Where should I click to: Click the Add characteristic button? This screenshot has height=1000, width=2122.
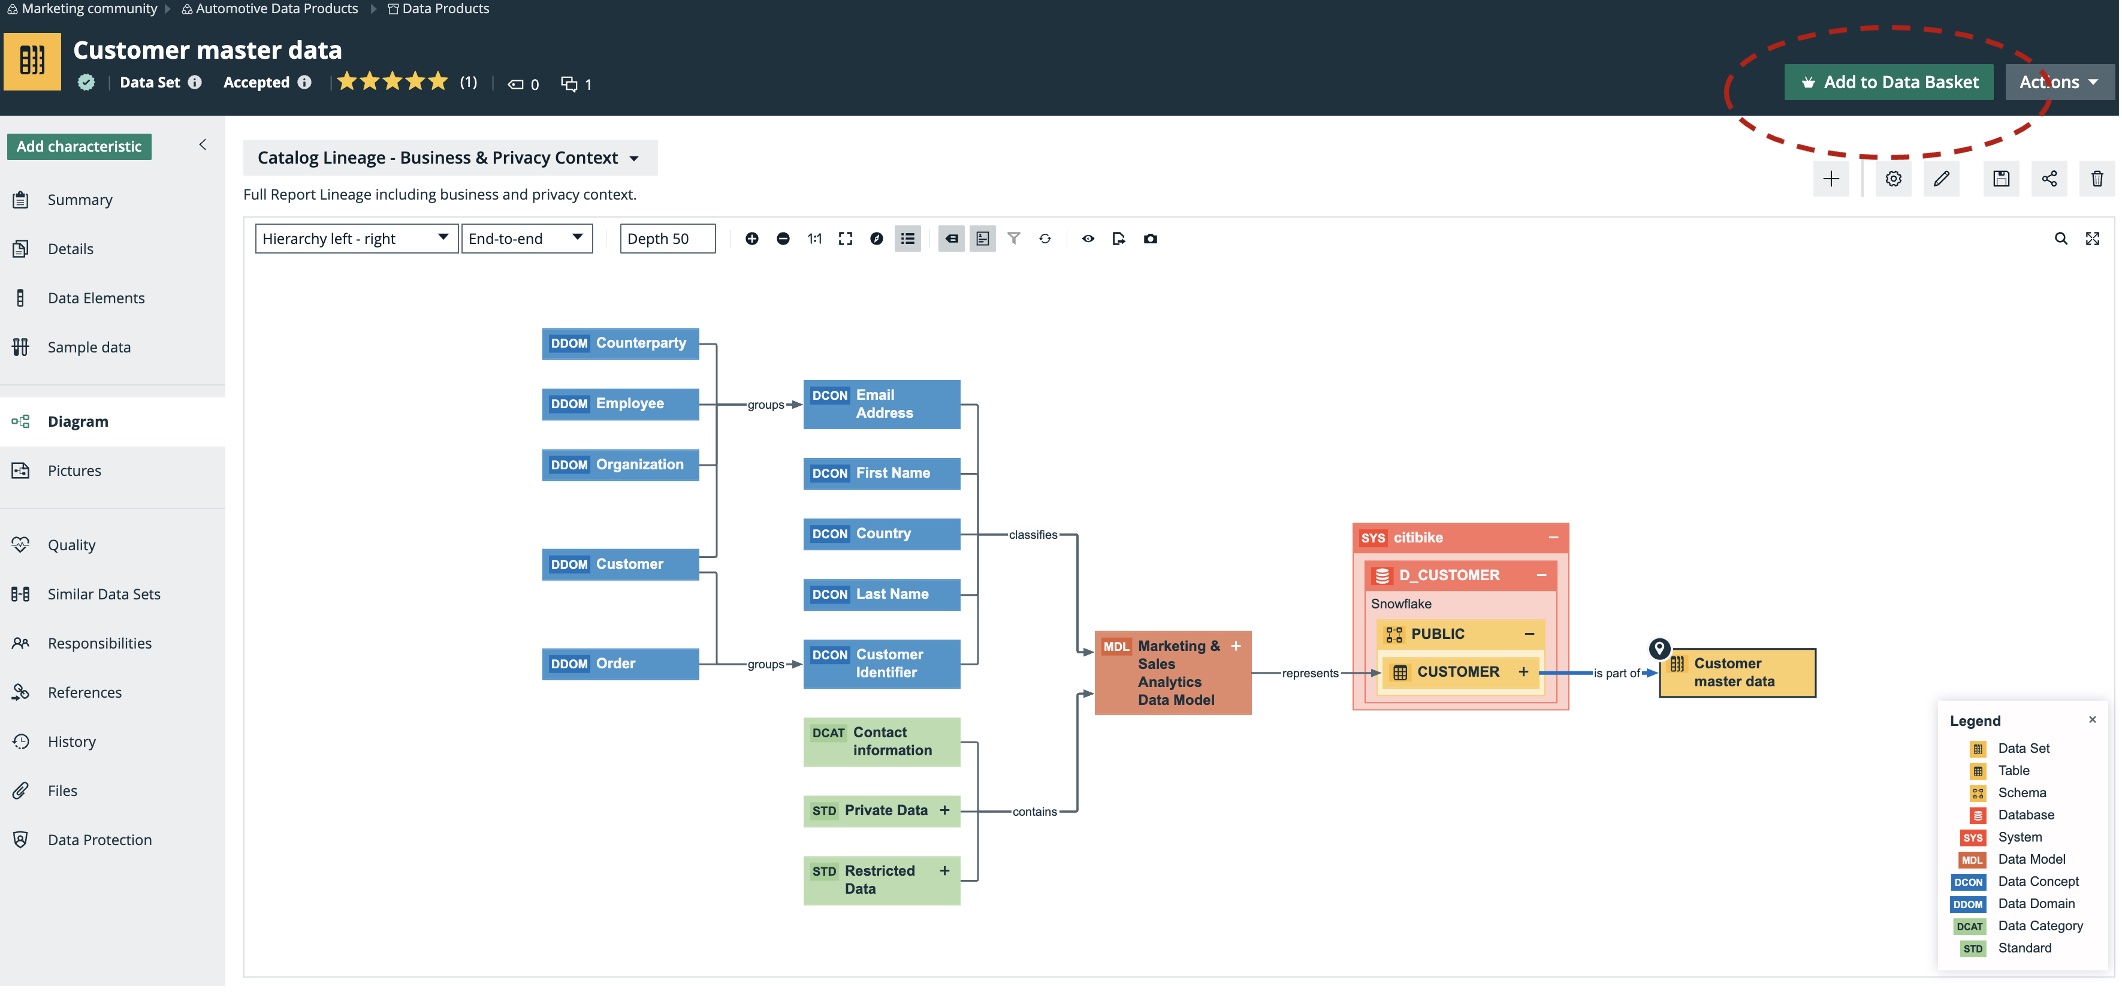point(79,147)
